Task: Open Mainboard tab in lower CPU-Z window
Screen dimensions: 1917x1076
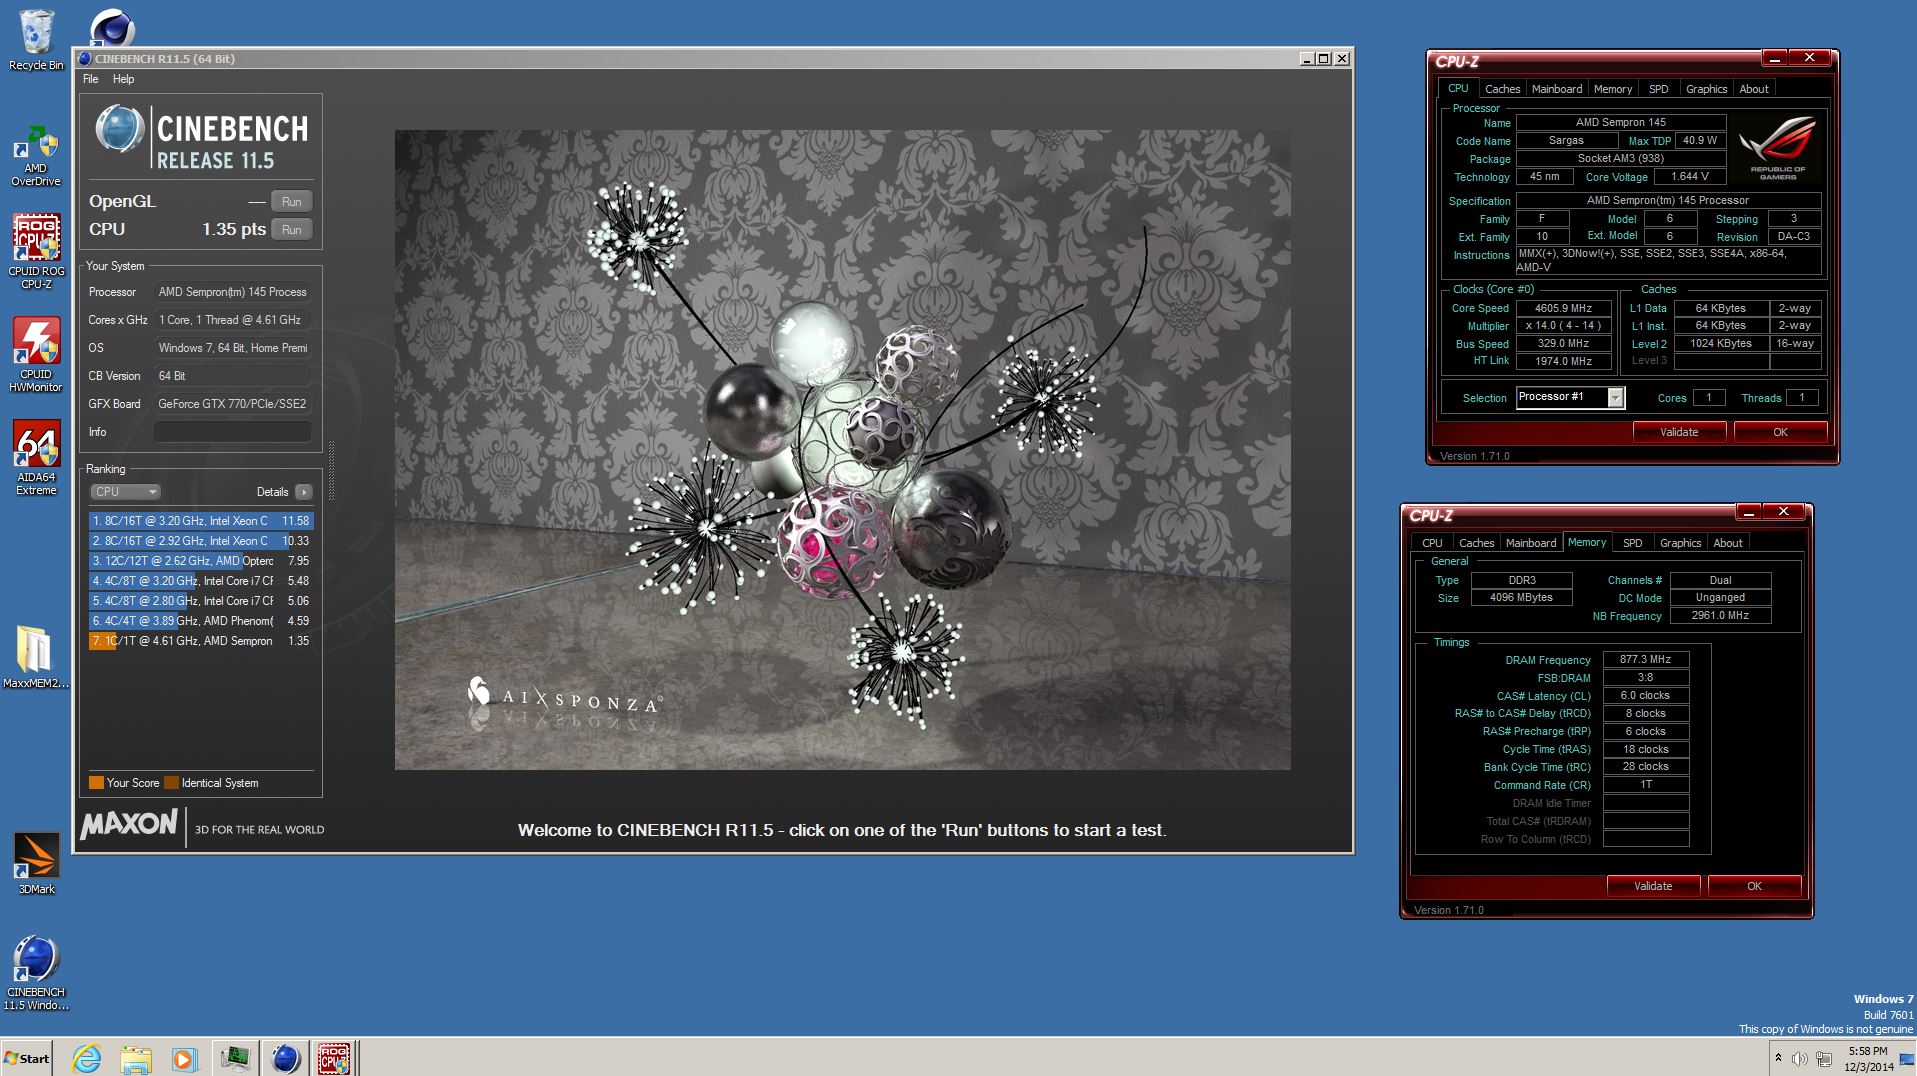Action: pos(1531,543)
